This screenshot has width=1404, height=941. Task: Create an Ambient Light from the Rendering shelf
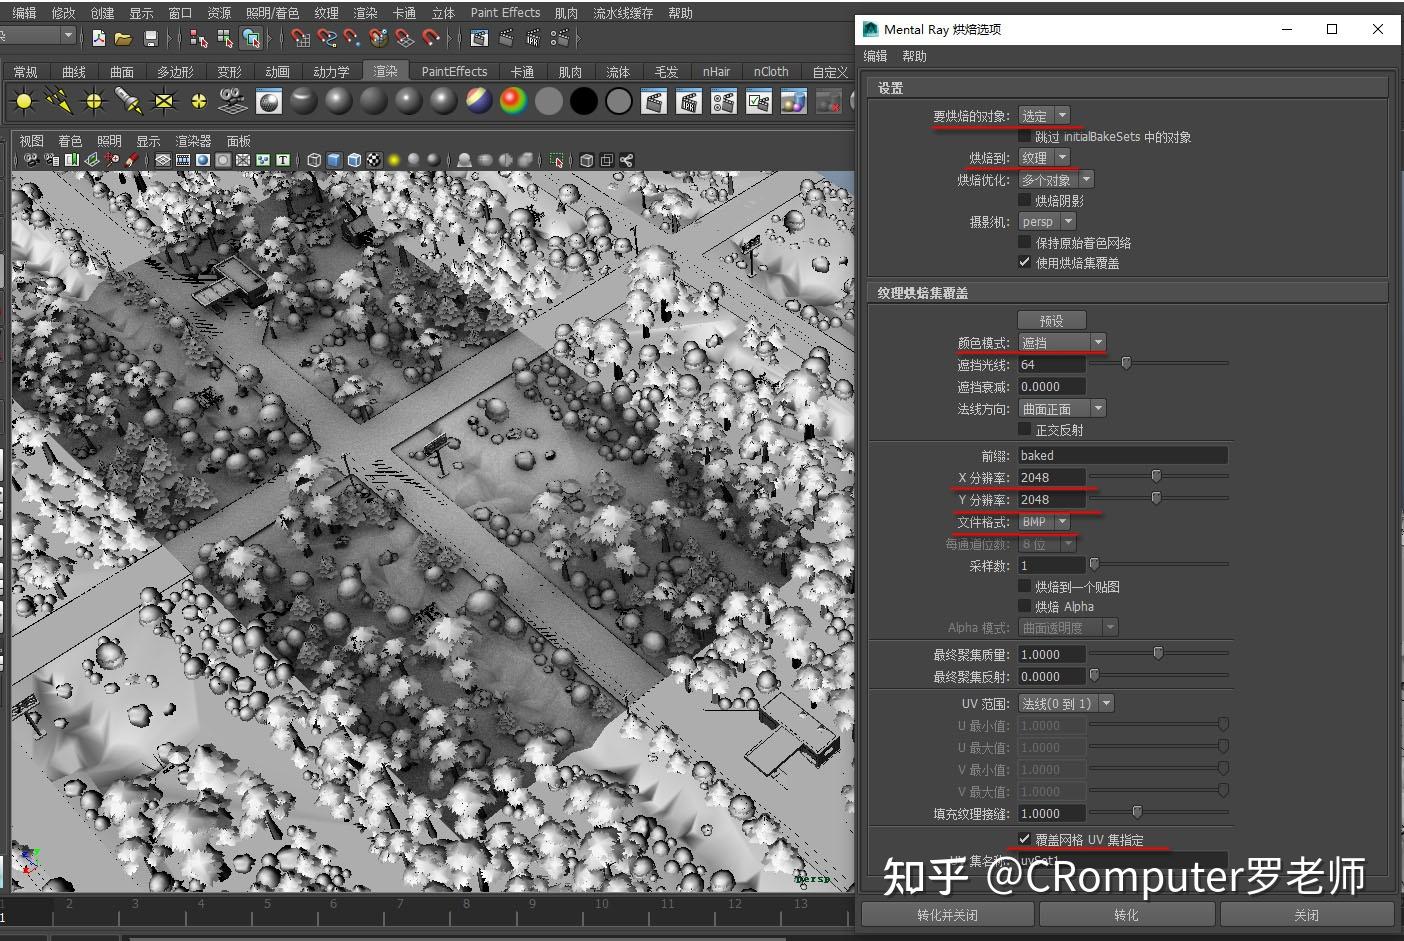[23, 100]
